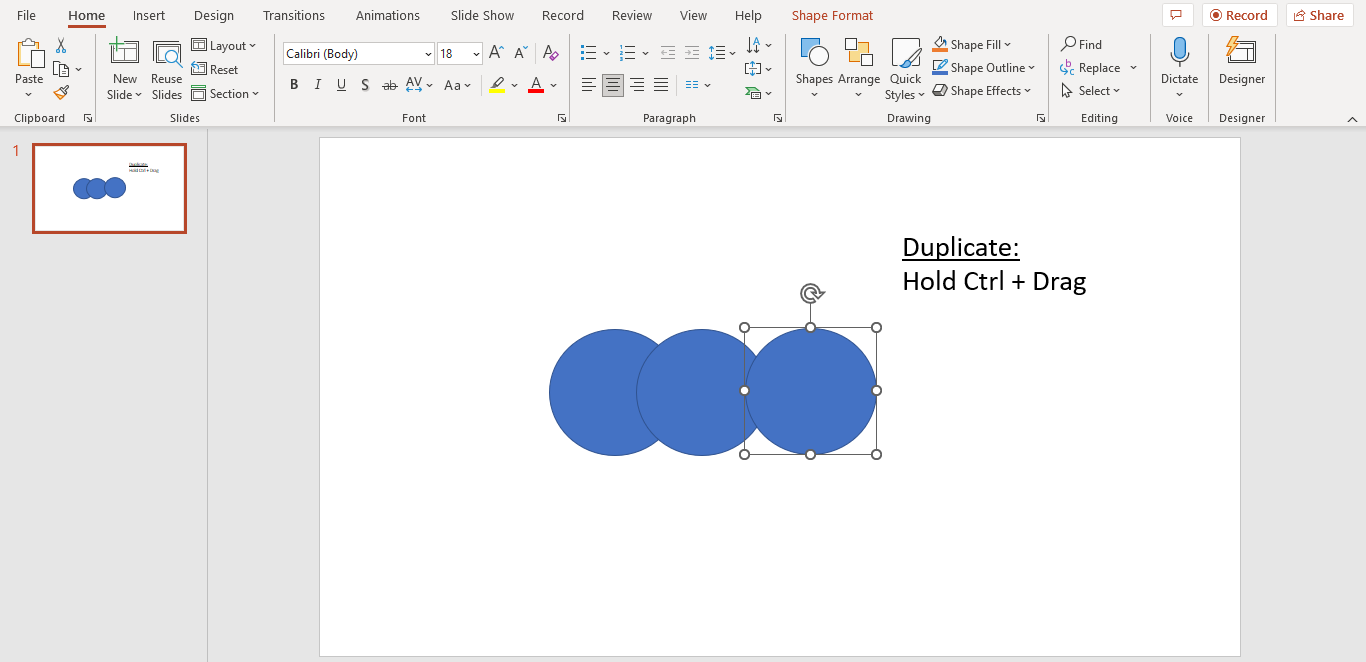Click the Font Color red swatch
This screenshot has width=1366, height=662.
coord(535,92)
